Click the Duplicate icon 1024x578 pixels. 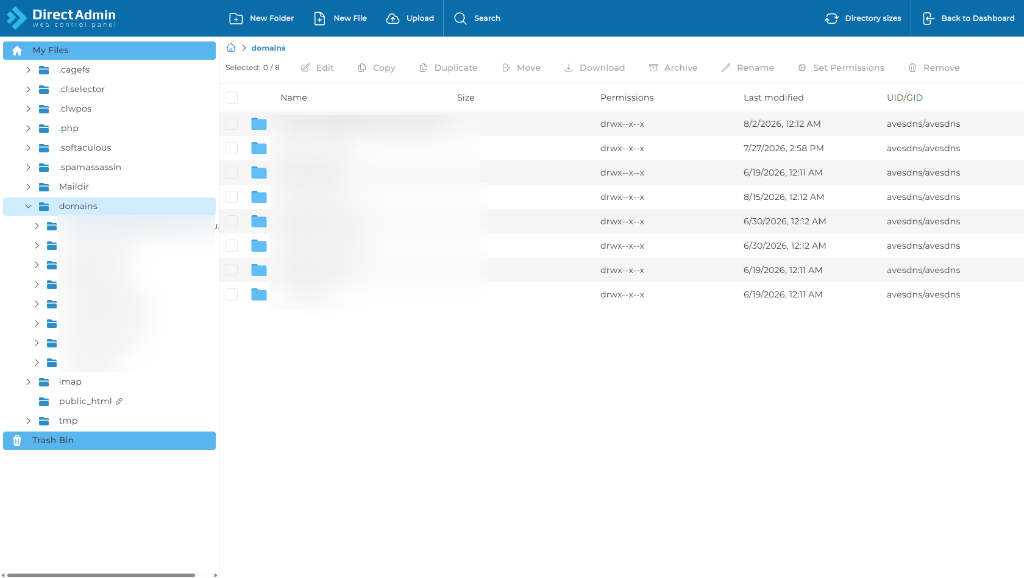click(x=423, y=68)
